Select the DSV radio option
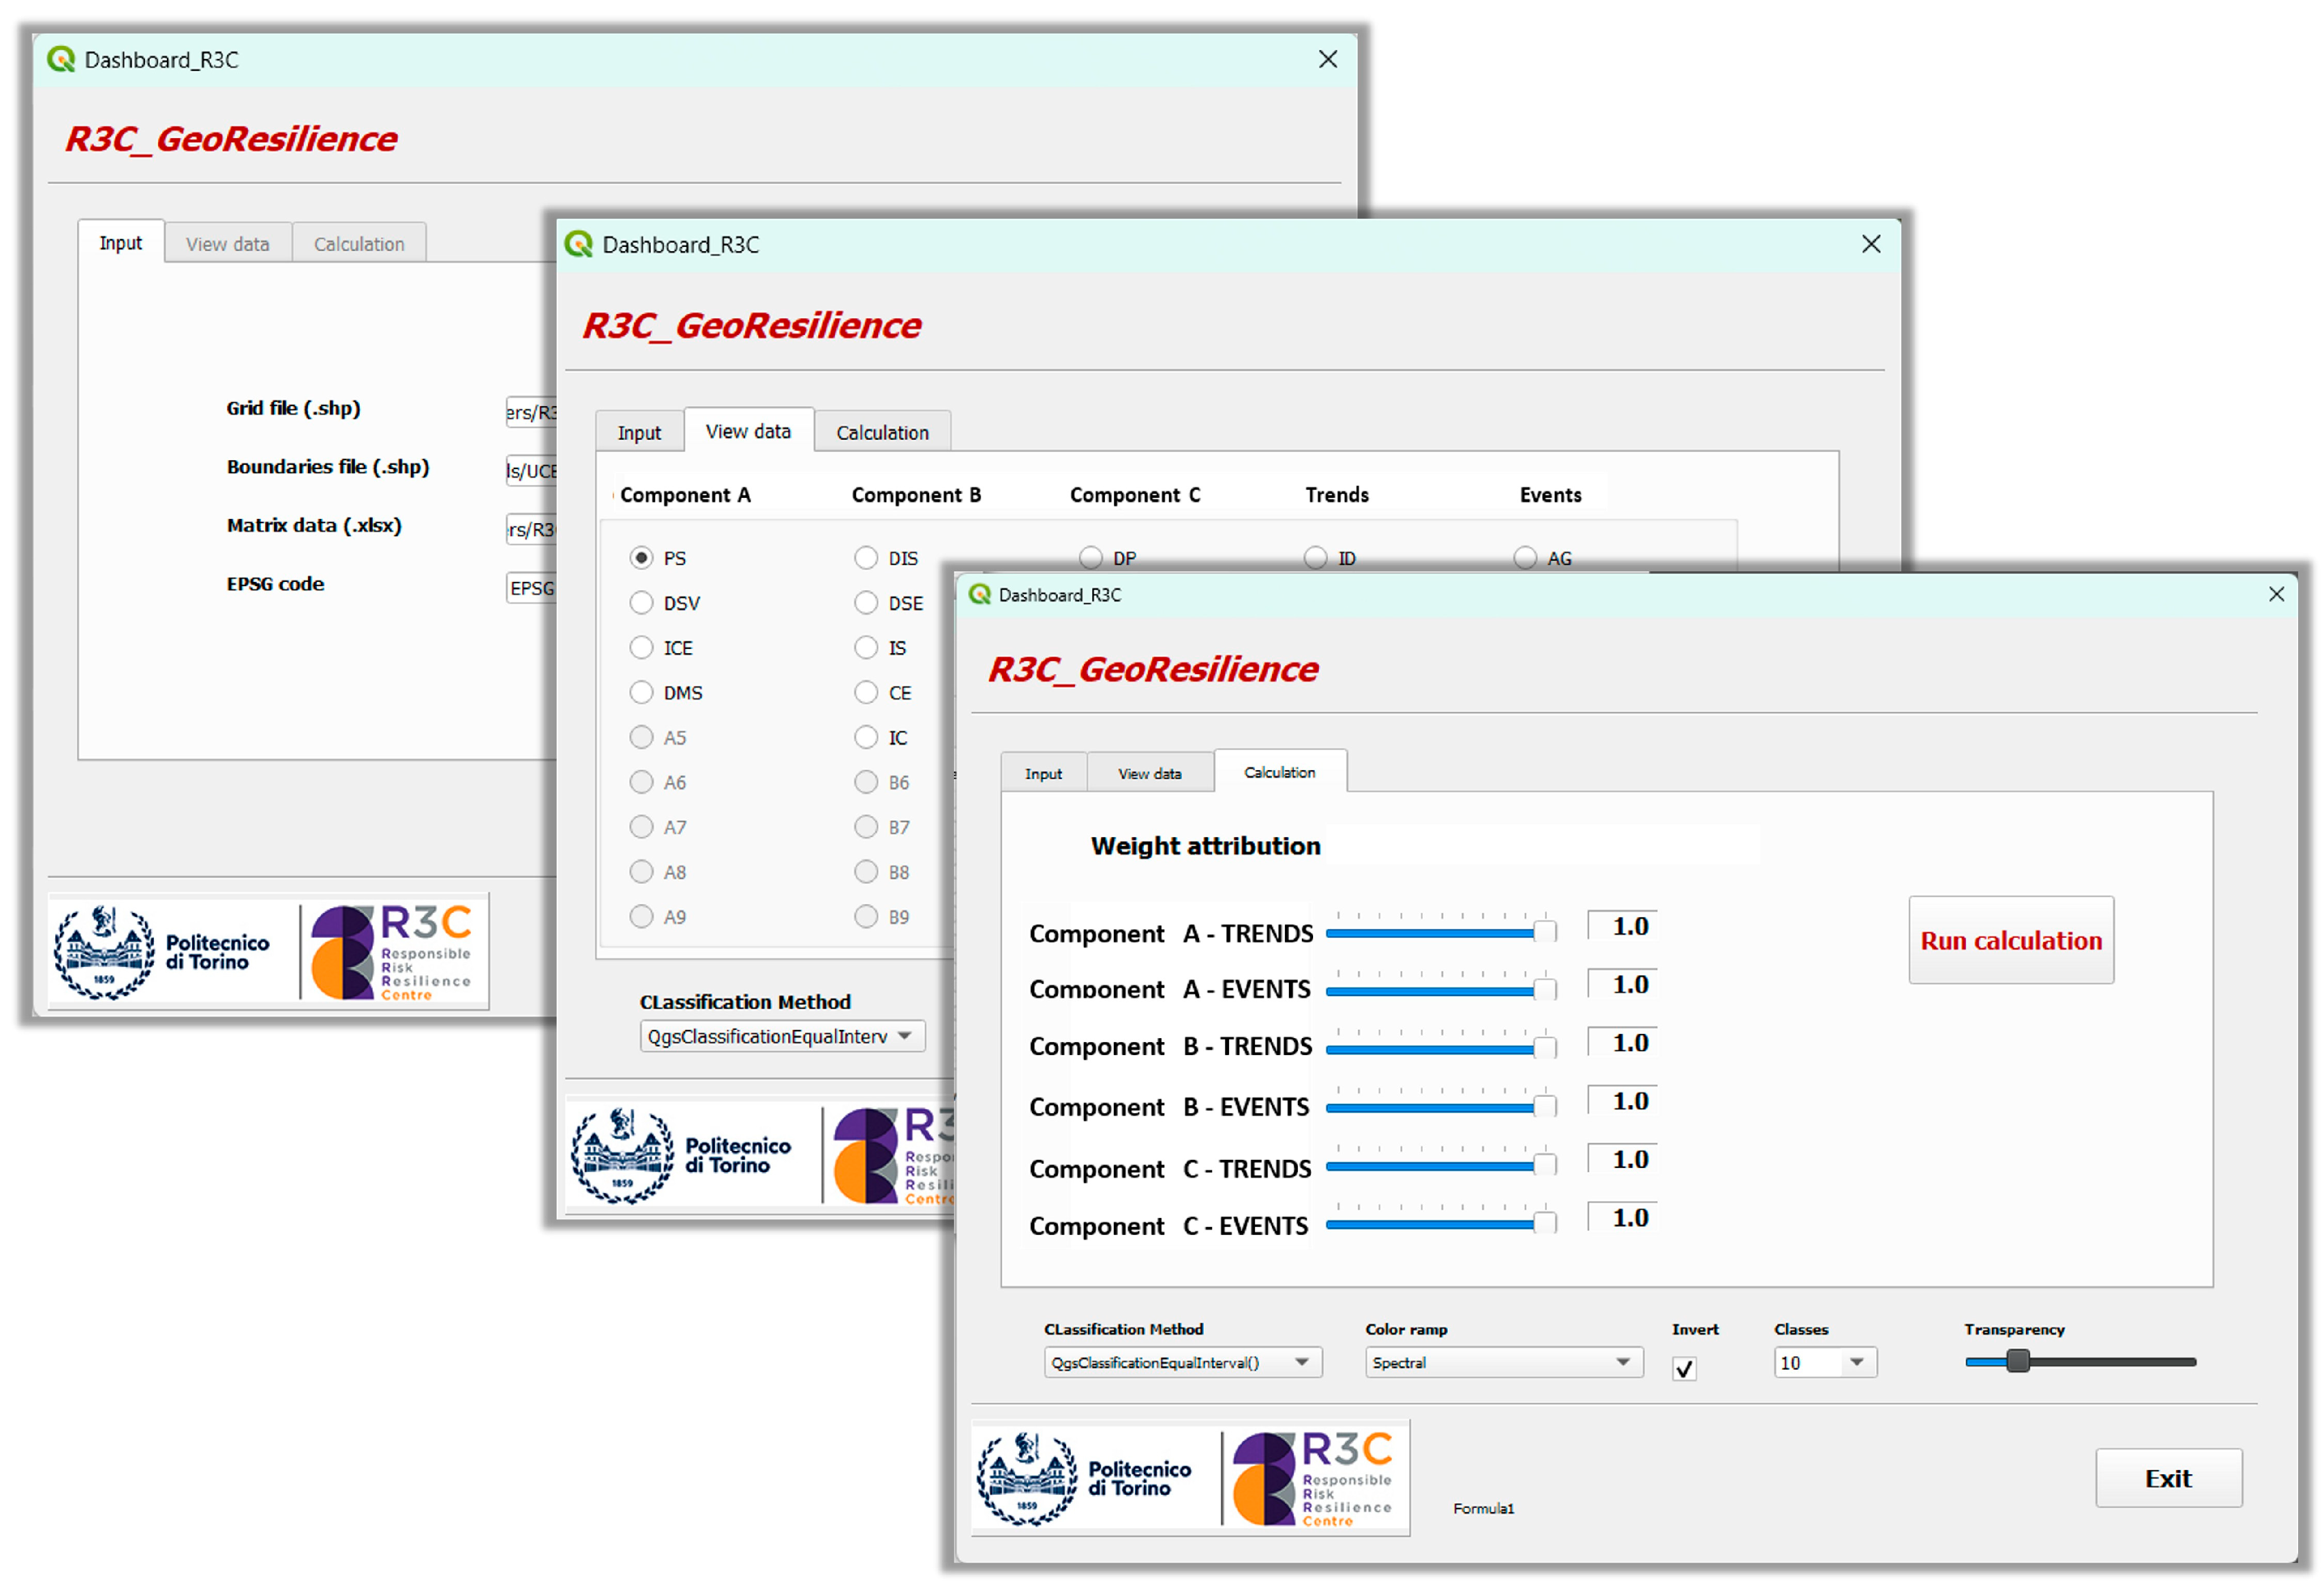 click(x=641, y=603)
